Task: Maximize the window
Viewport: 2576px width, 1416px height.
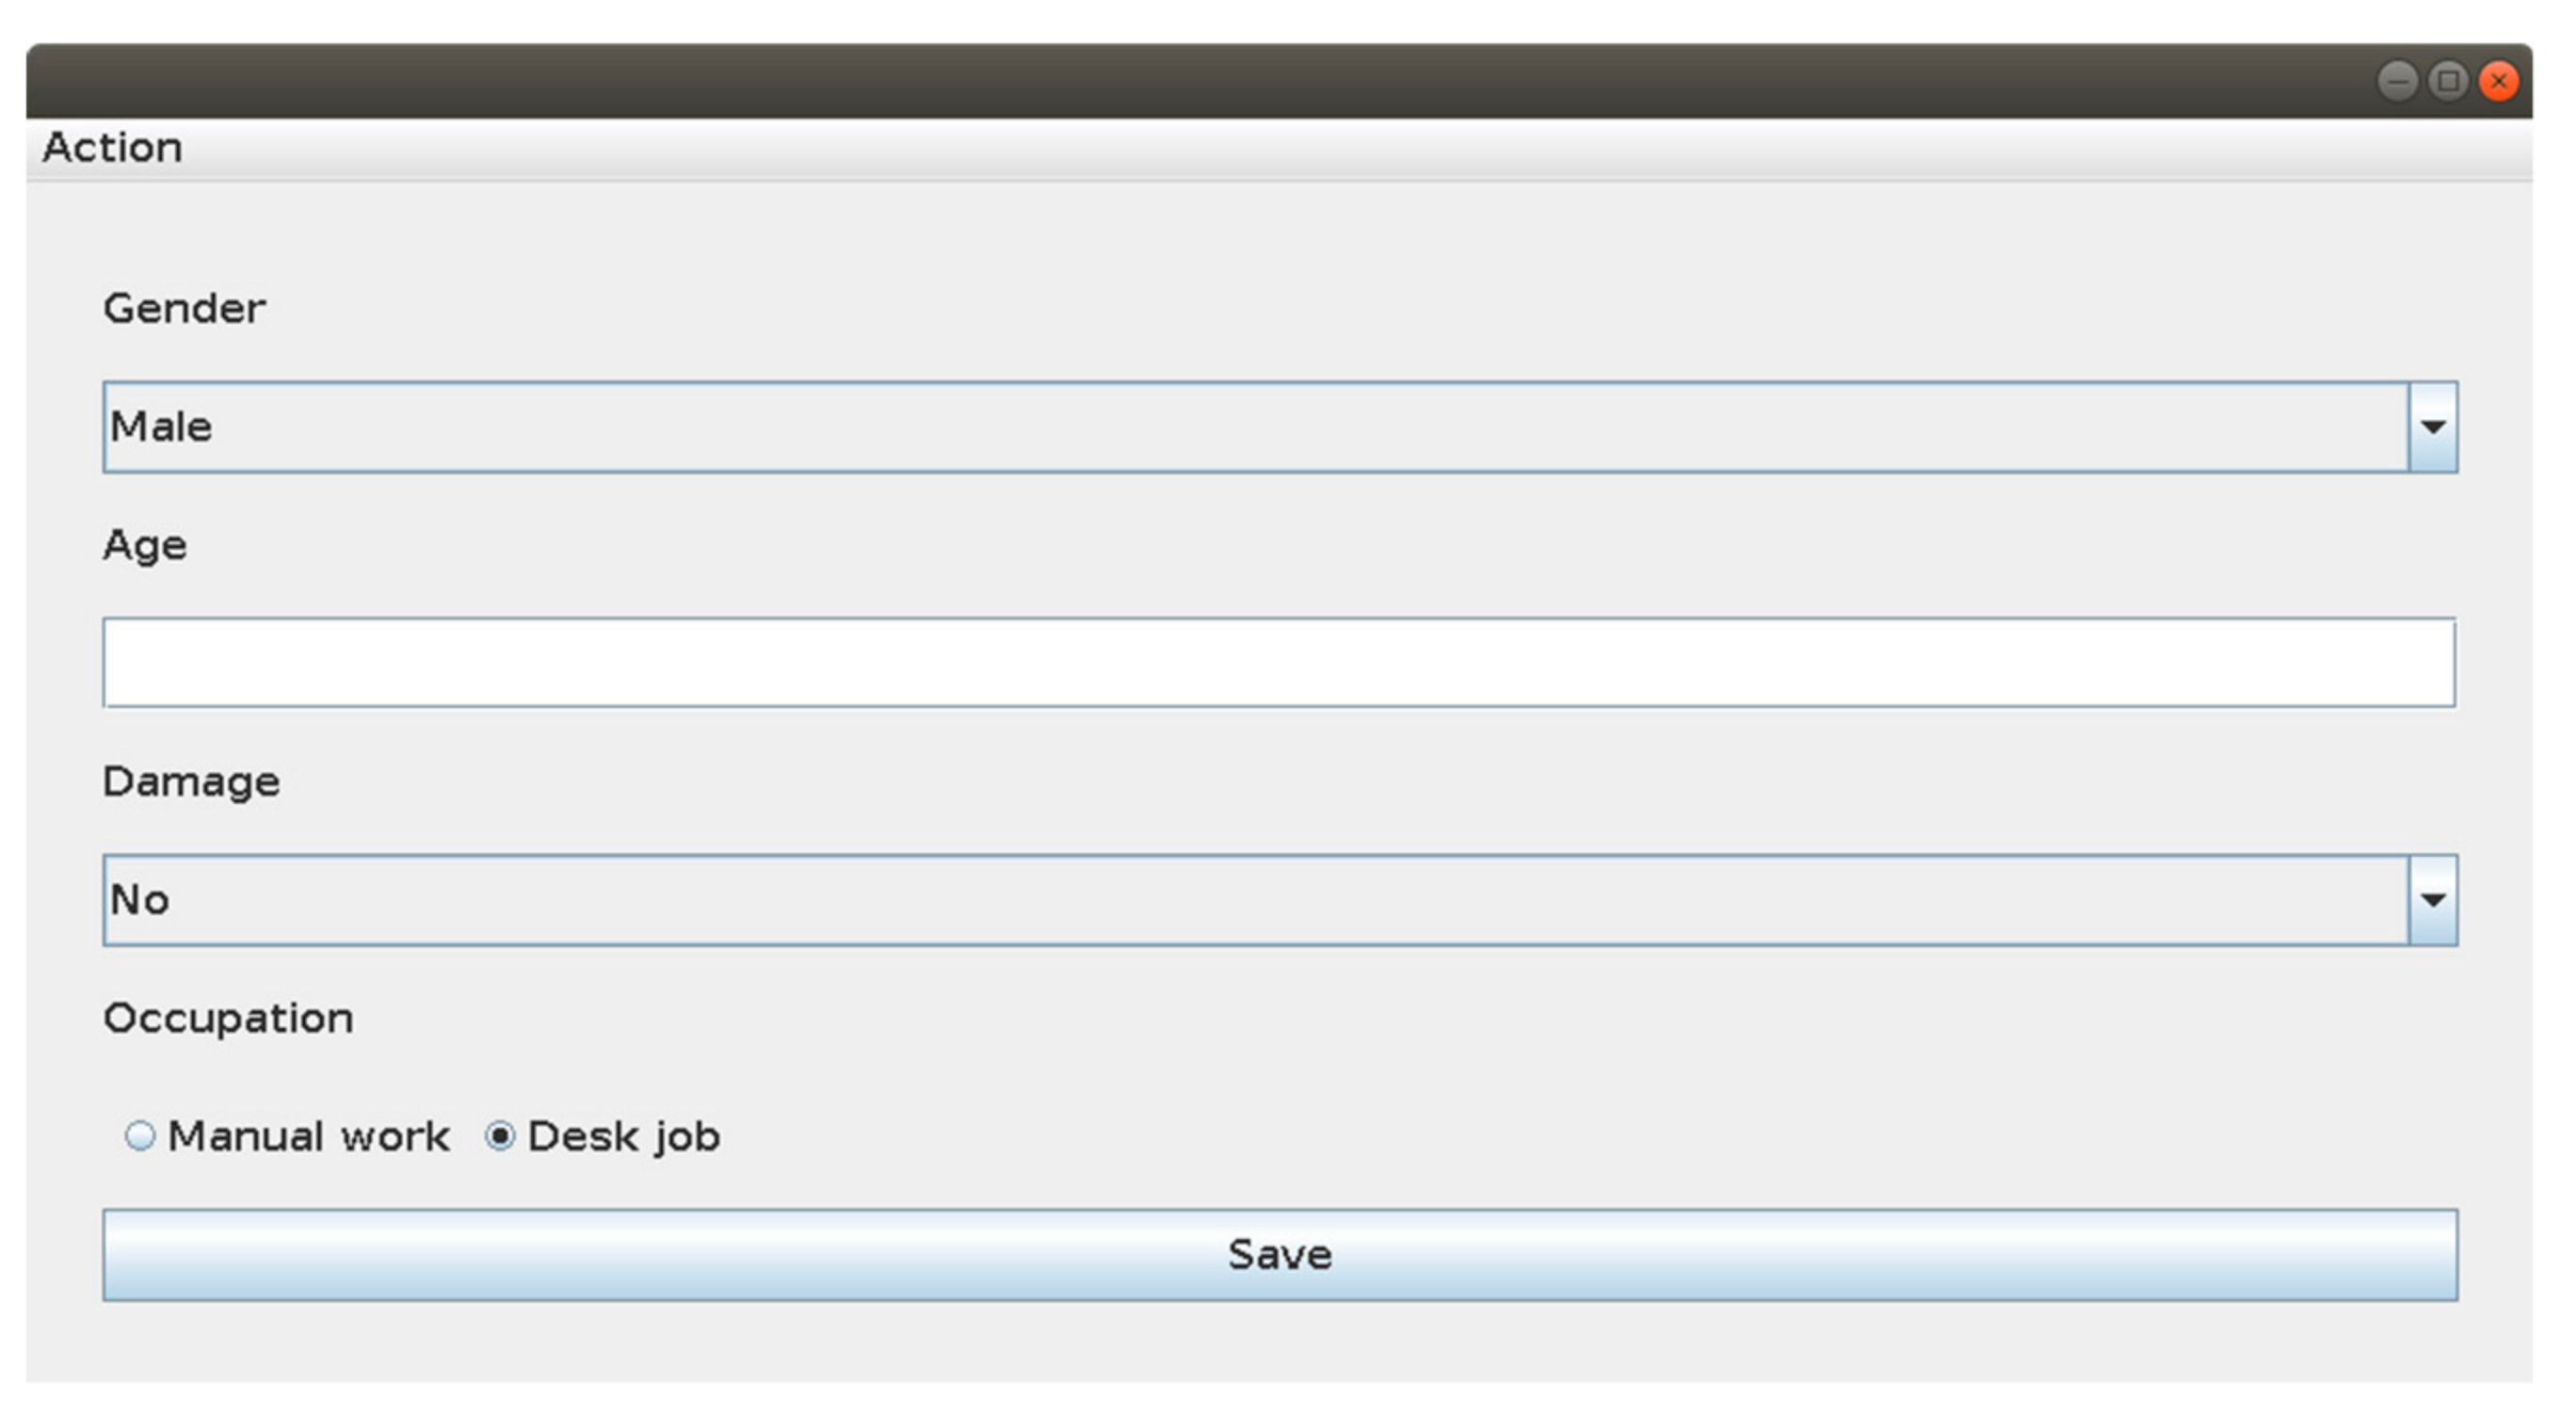Action: (x=2448, y=81)
